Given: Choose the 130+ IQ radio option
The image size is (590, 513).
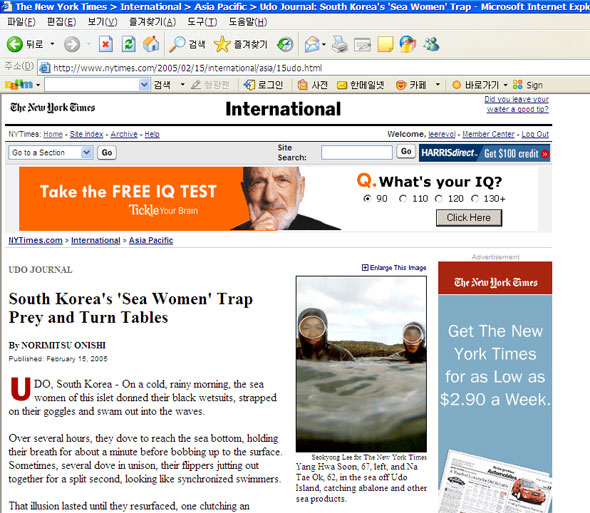Looking at the screenshot, I should [x=475, y=198].
